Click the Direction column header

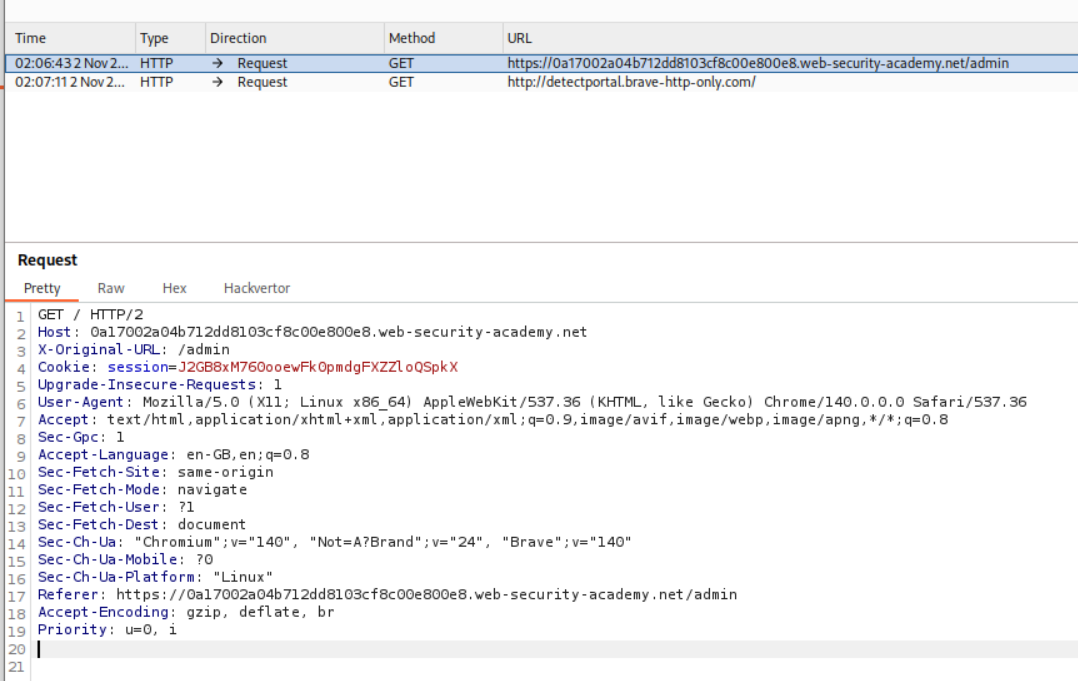coord(238,38)
